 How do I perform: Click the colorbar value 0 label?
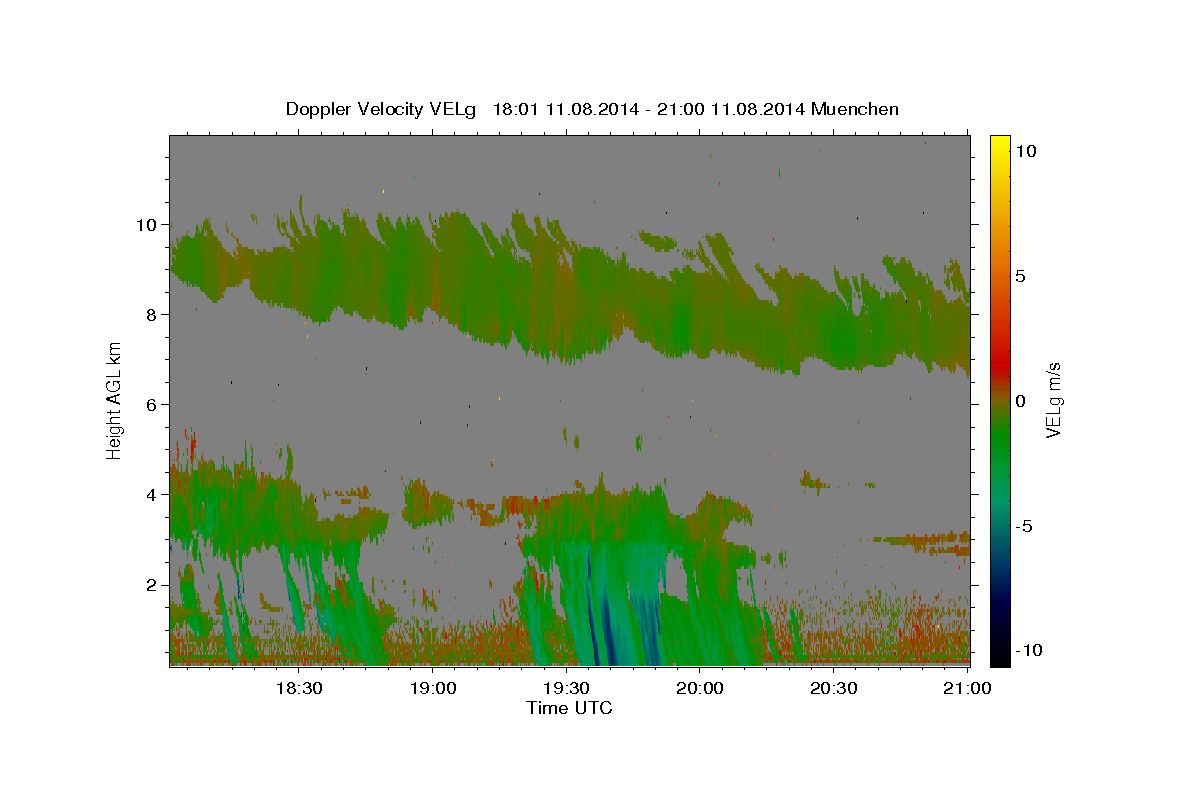(1022, 400)
